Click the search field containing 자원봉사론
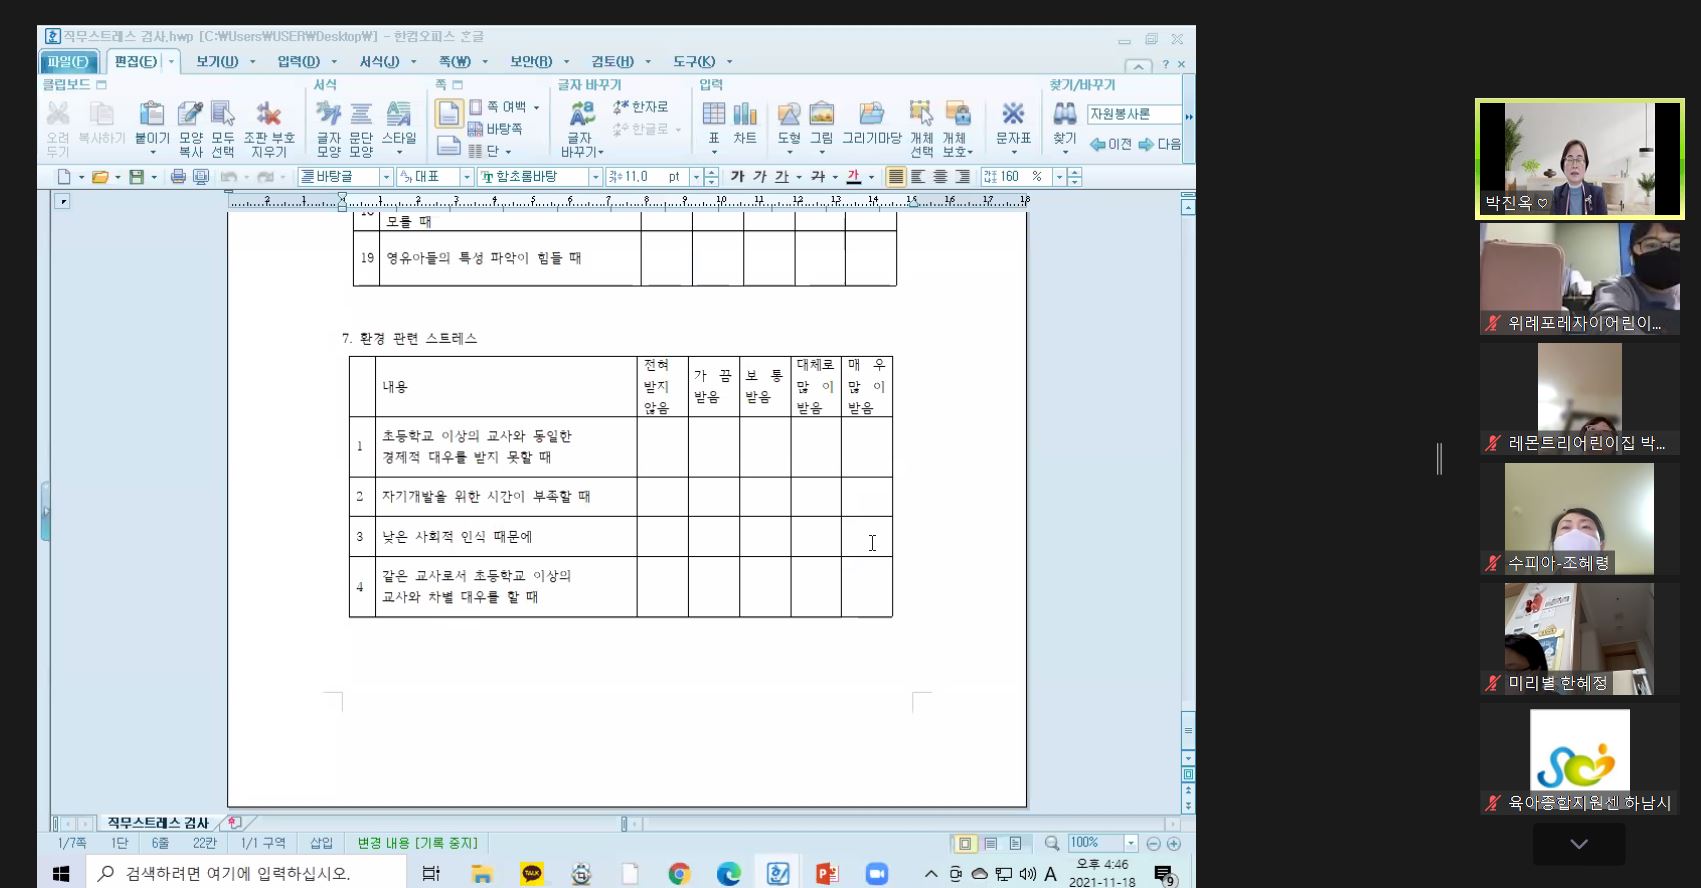The width and height of the screenshot is (1701, 888). coord(1134,114)
